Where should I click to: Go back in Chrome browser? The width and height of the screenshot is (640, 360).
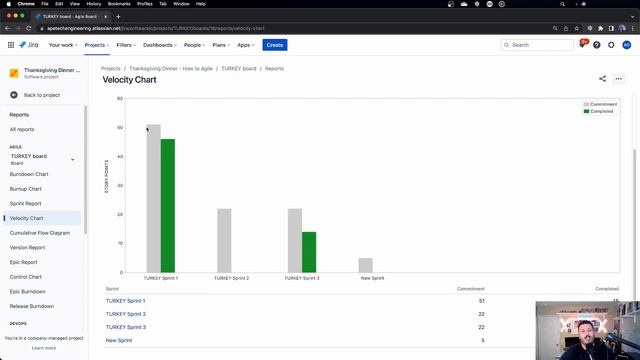(x=7, y=28)
